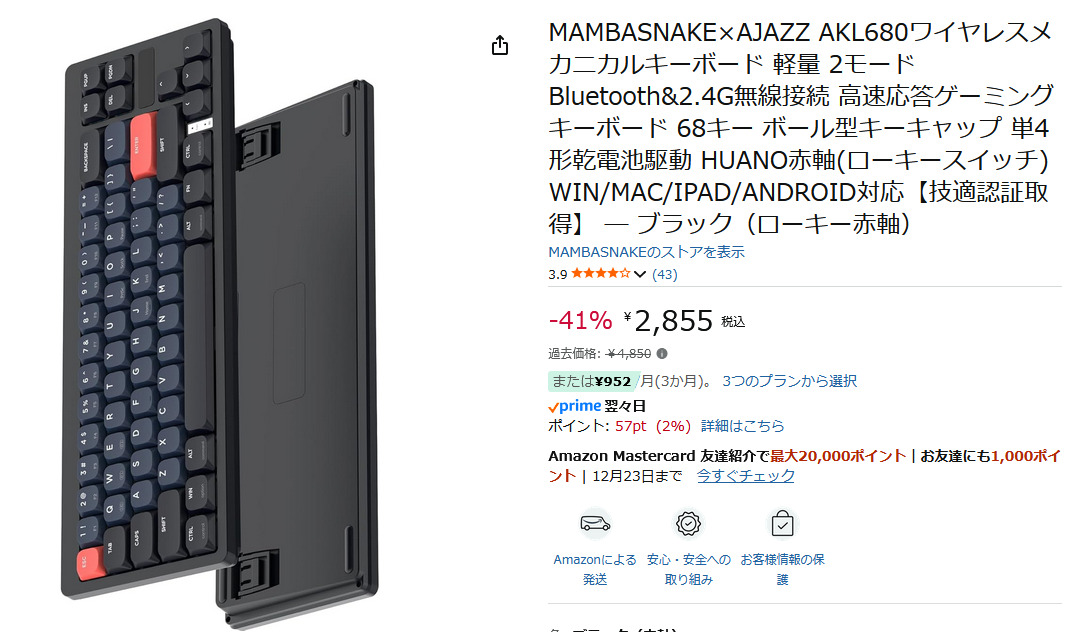
Task: Open 安心・安全への取り組み link text
Action: [x=688, y=569]
